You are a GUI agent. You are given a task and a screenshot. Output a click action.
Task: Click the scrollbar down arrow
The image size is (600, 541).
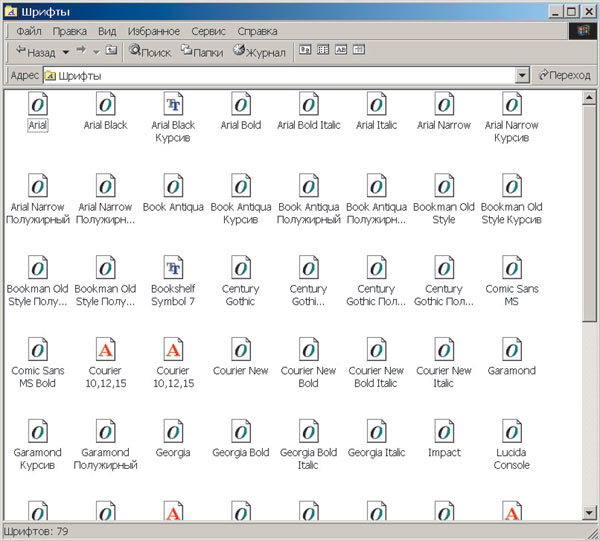point(589,512)
